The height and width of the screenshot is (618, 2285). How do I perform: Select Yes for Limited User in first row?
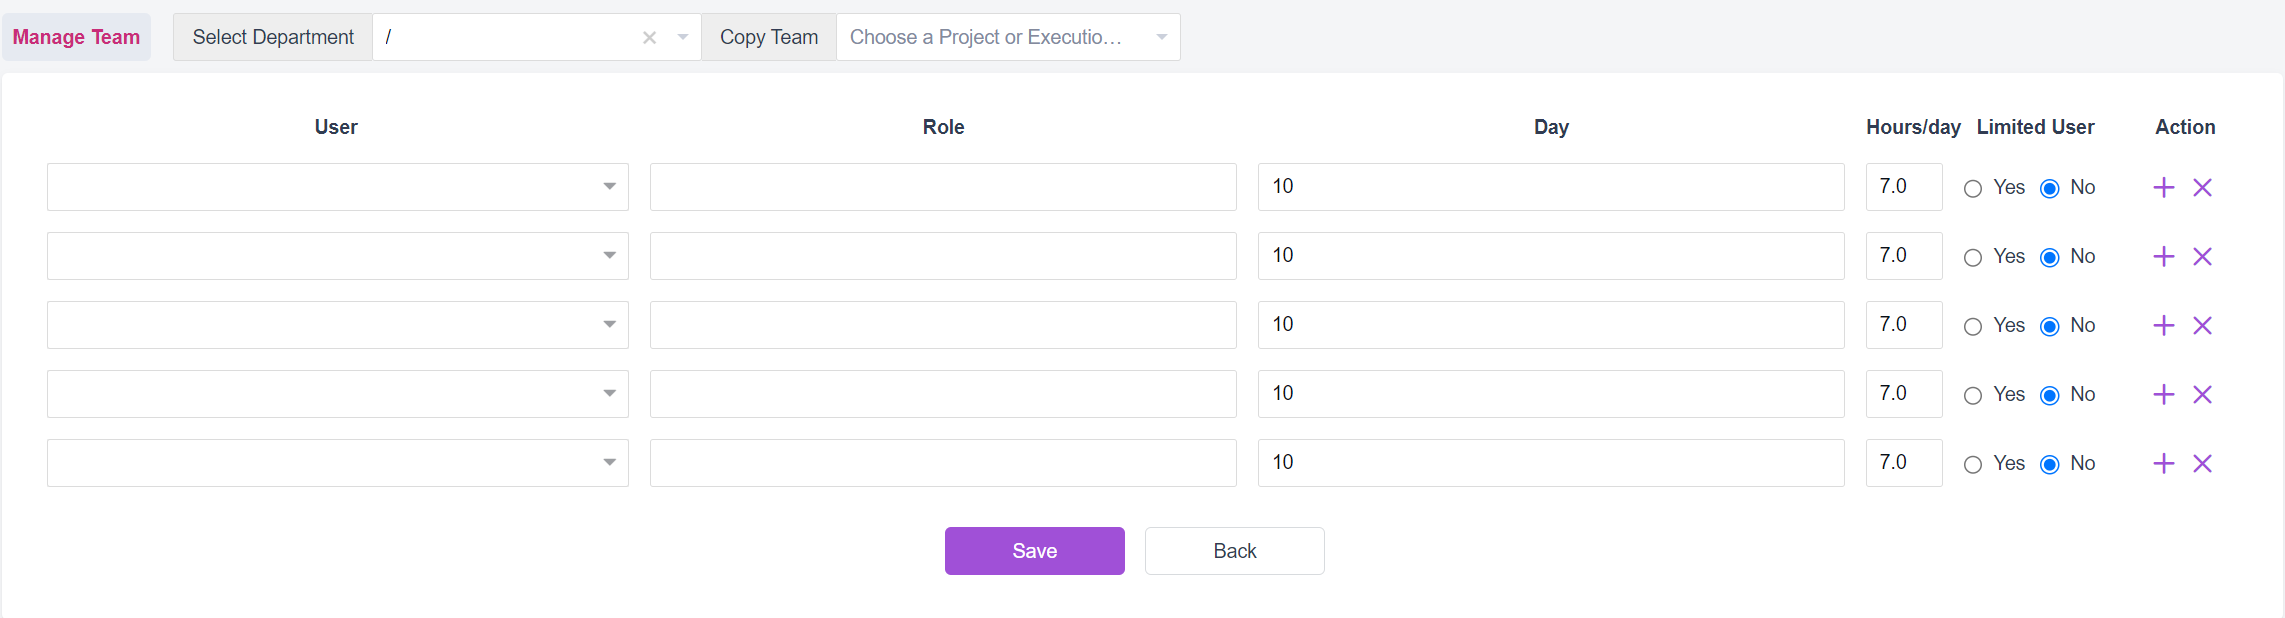pyautogui.click(x=1973, y=189)
